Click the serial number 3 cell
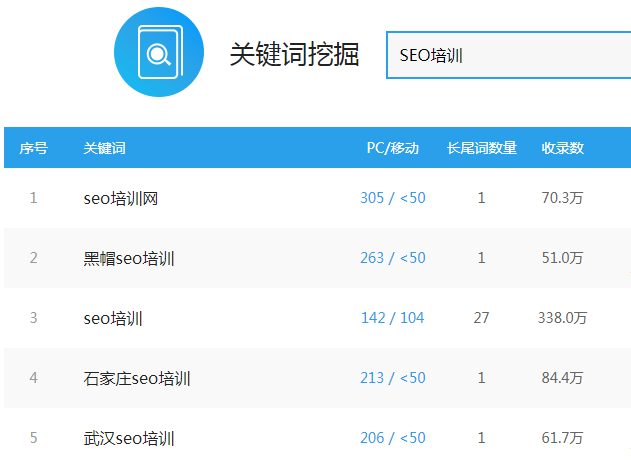 pos(34,318)
